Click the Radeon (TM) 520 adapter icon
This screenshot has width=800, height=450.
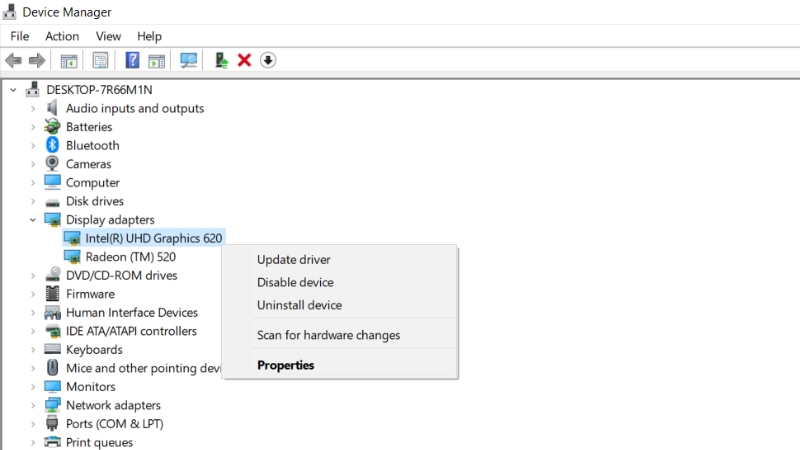(x=72, y=257)
